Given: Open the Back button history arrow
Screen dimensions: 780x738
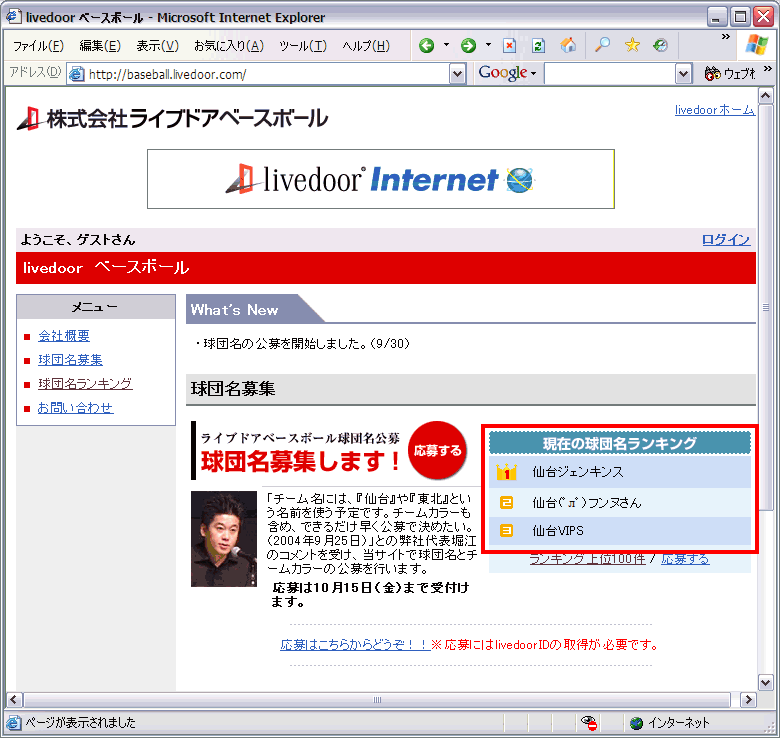Looking at the screenshot, I should click(446, 46).
